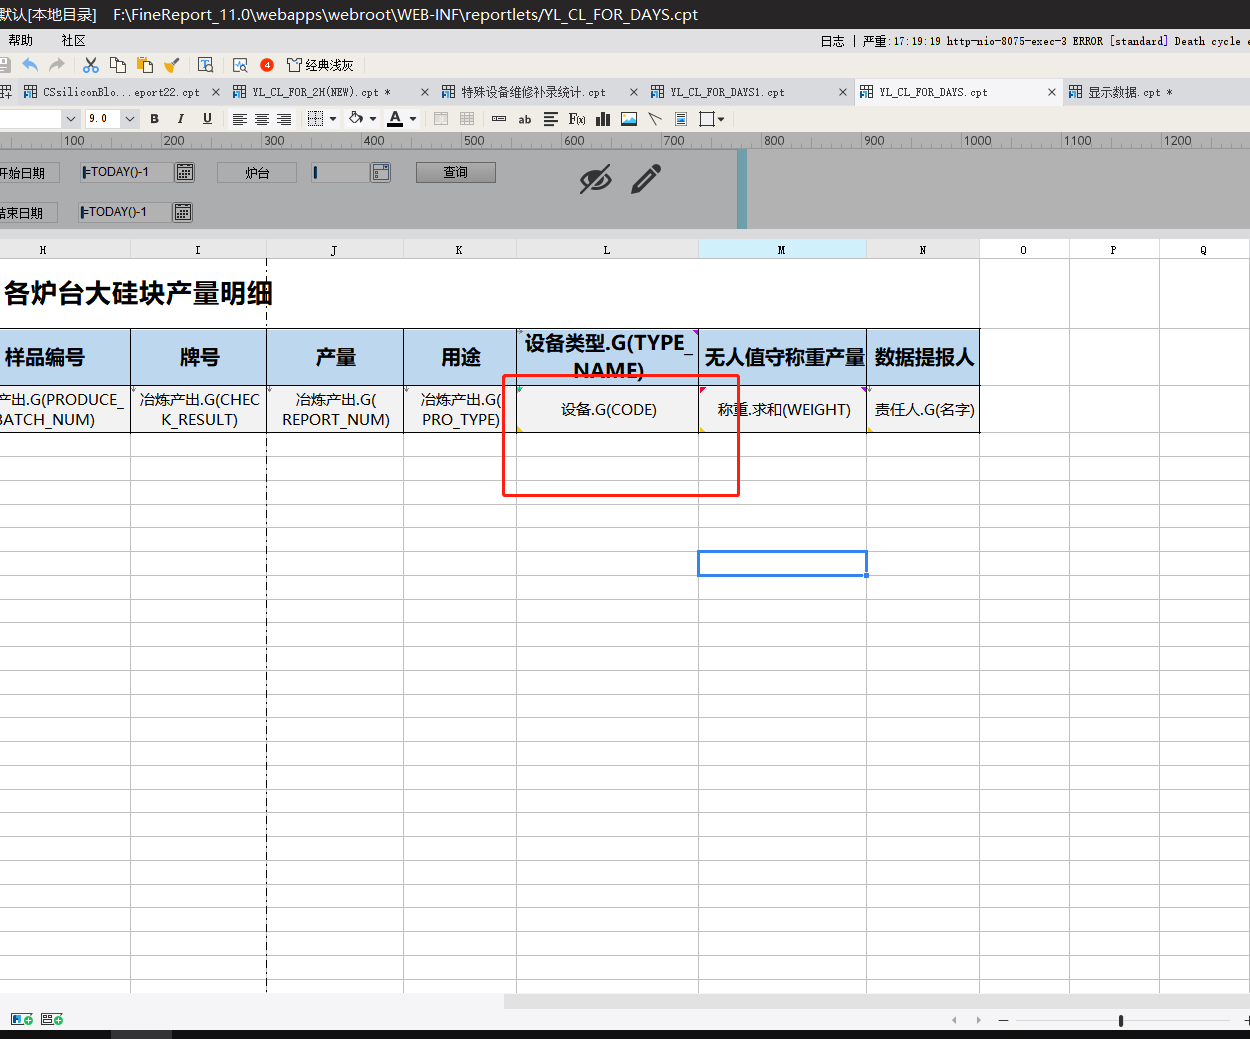The image size is (1250, 1039).
Task: Click the start date =TODAY()-1 field
Action: tap(128, 172)
